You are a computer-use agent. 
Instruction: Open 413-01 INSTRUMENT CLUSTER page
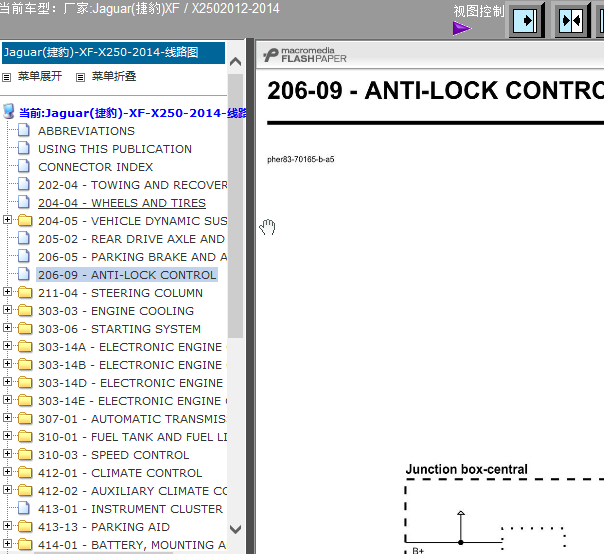[130, 509]
